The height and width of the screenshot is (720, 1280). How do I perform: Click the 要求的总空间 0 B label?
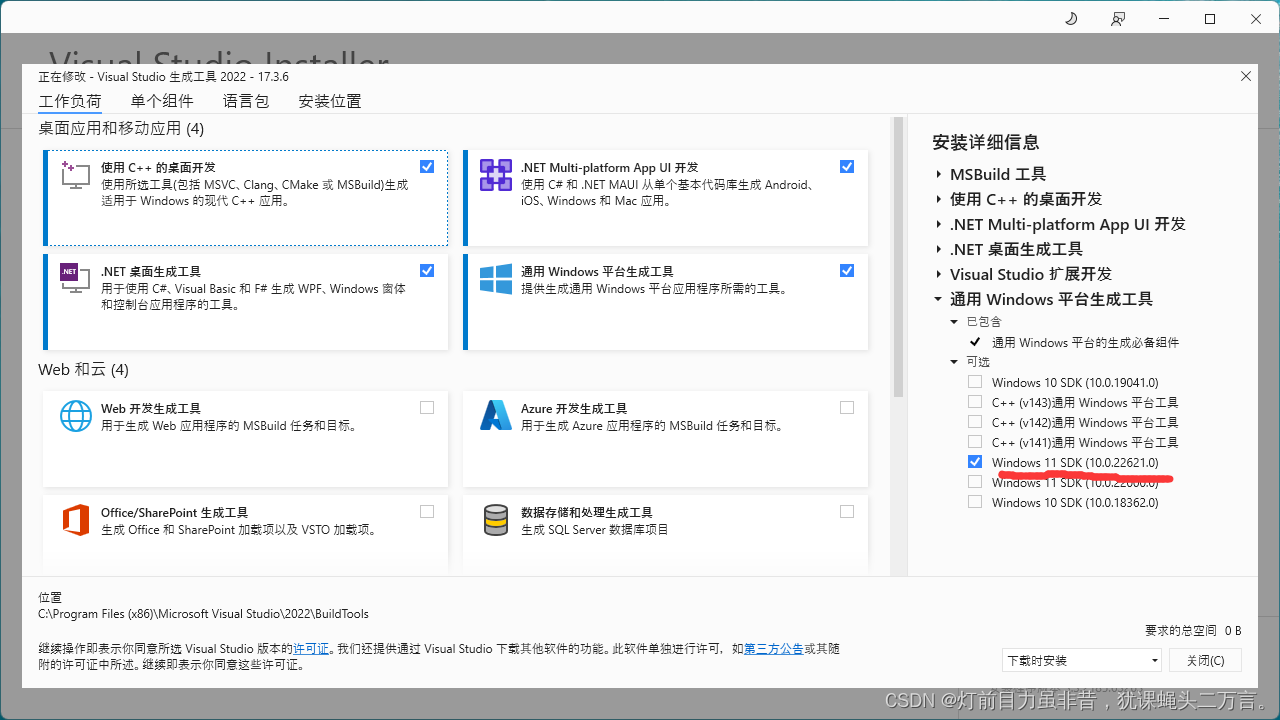pyautogui.click(x=1193, y=631)
